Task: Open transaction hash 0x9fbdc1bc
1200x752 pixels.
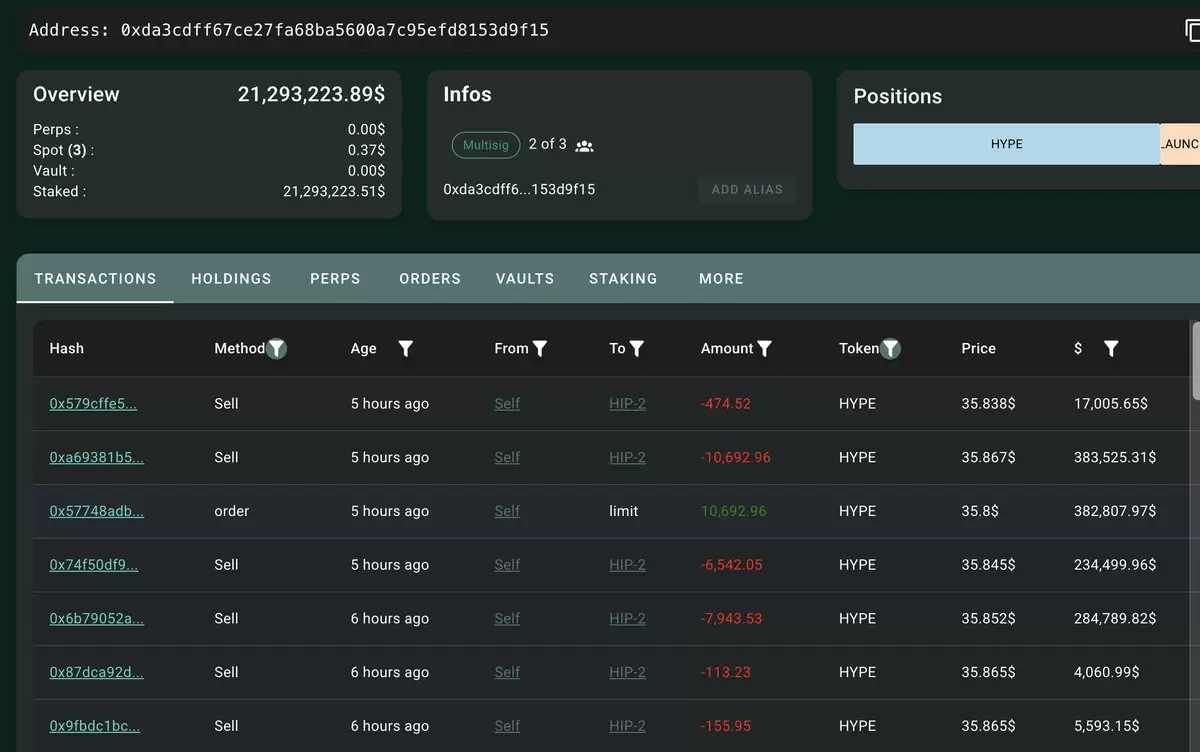Action: click(x=94, y=726)
